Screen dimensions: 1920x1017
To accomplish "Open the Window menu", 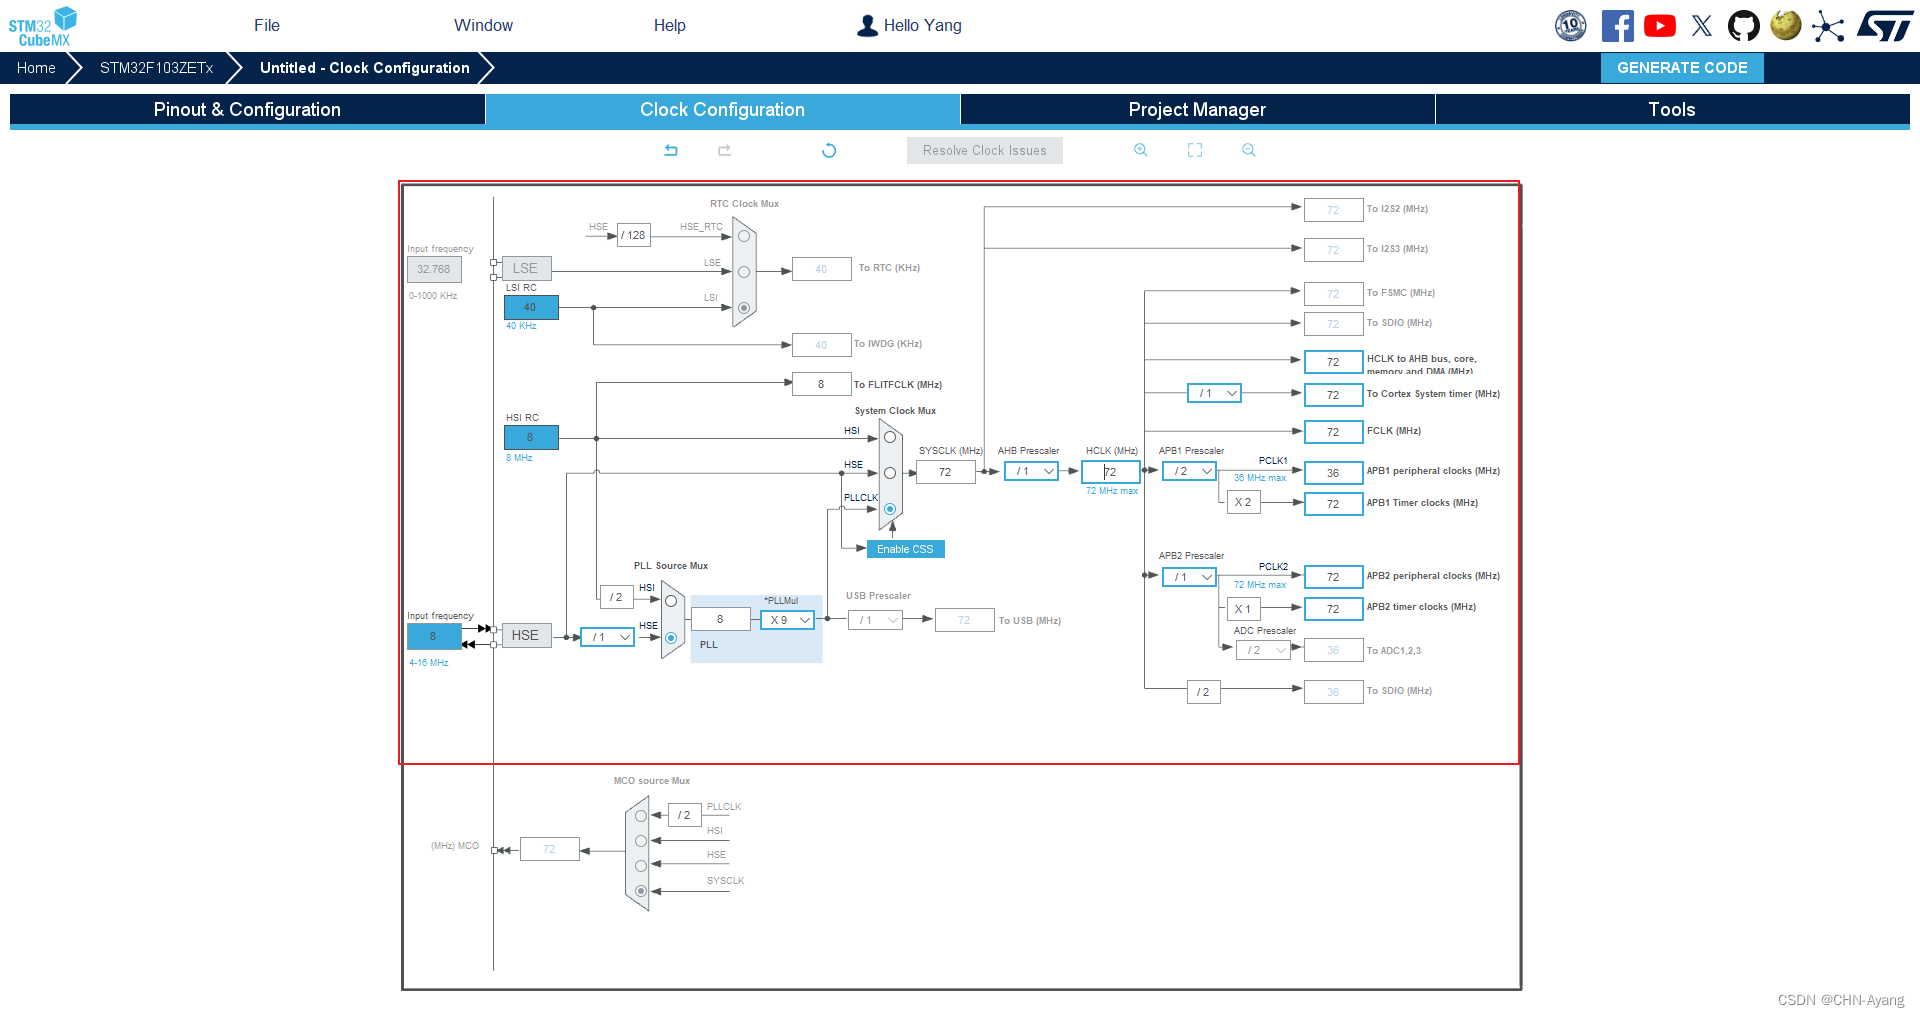I will 483,25.
